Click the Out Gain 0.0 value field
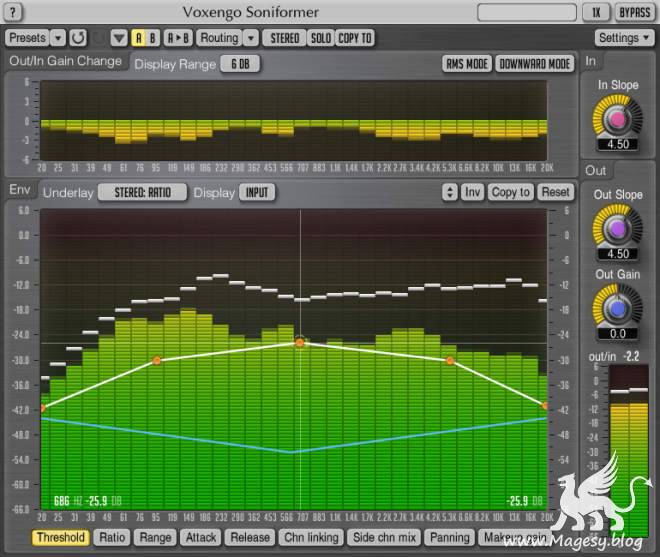 (x=618, y=334)
